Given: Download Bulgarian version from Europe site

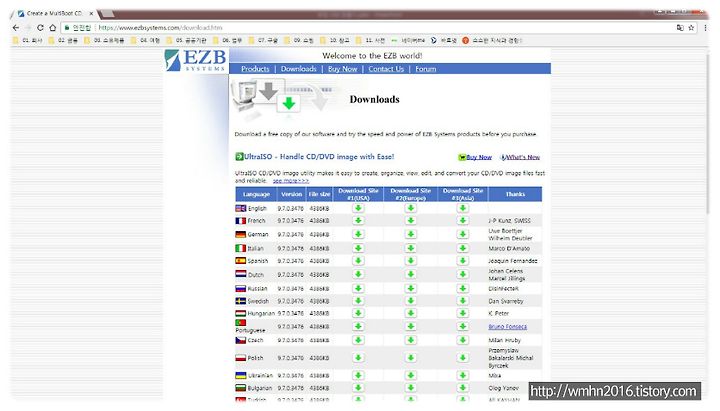Looking at the screenshot, I should tap(411, 388).
